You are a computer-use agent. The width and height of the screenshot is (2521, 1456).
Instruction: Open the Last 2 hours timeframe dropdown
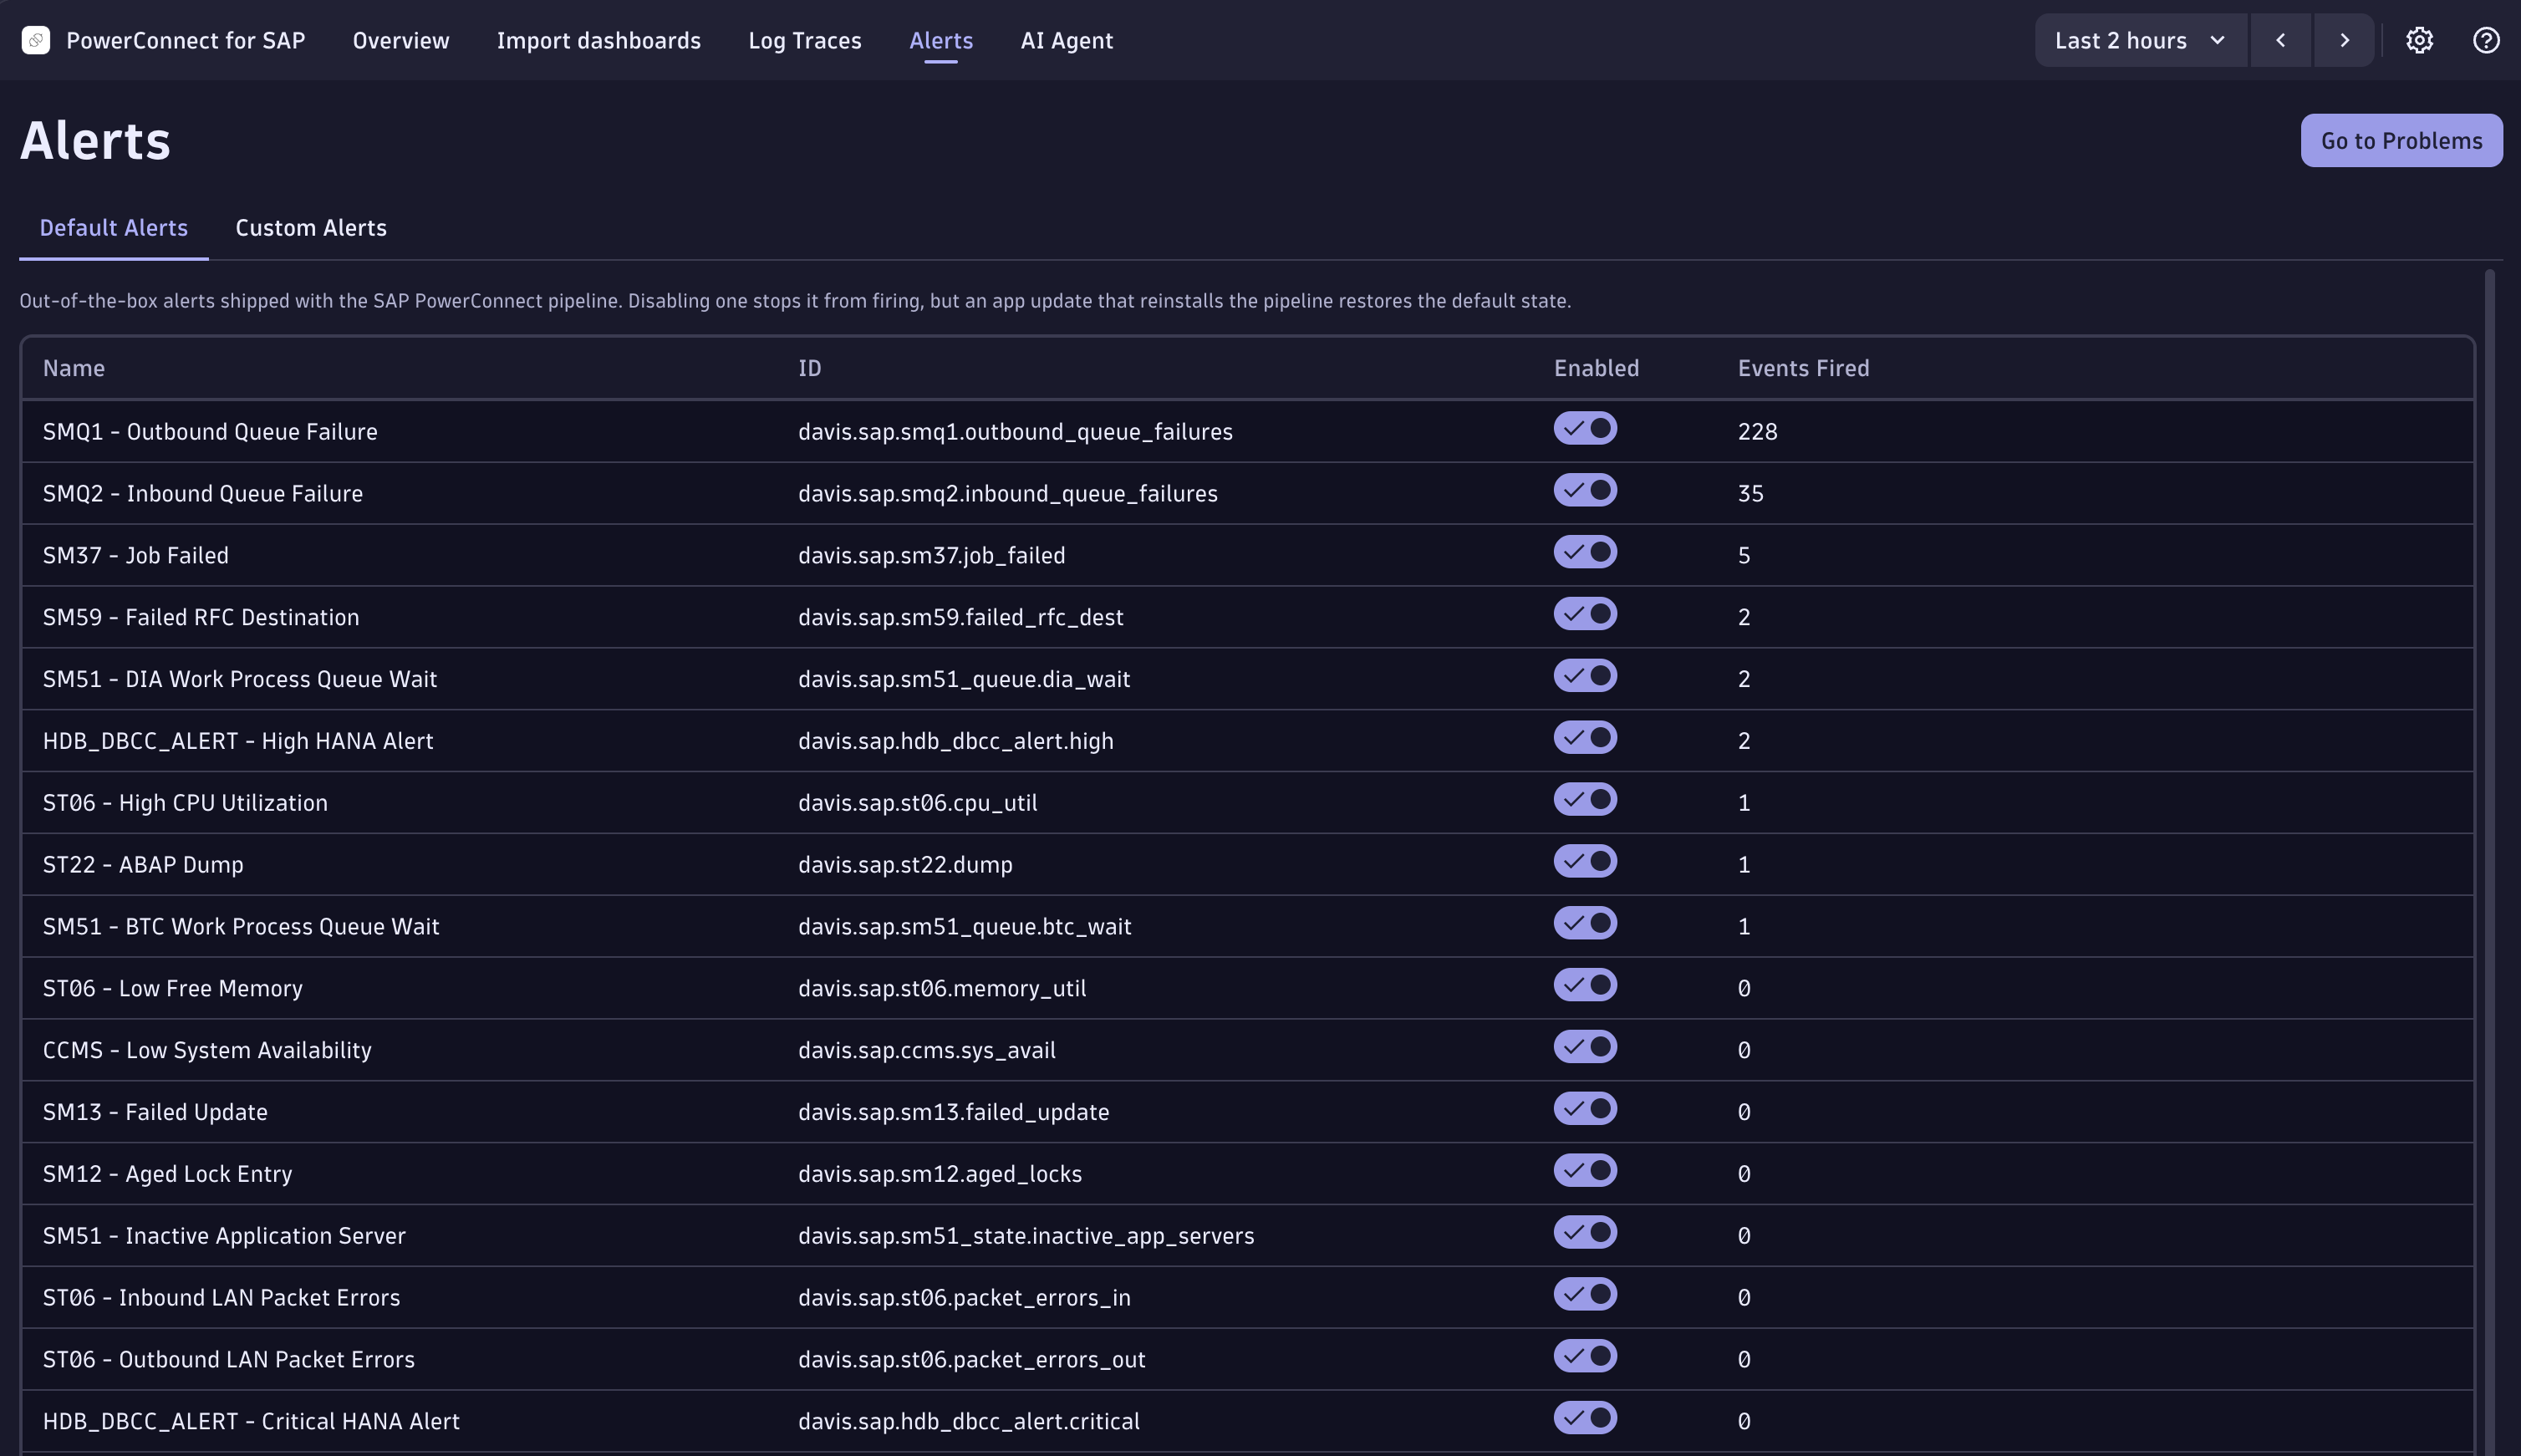[2141, 40]
